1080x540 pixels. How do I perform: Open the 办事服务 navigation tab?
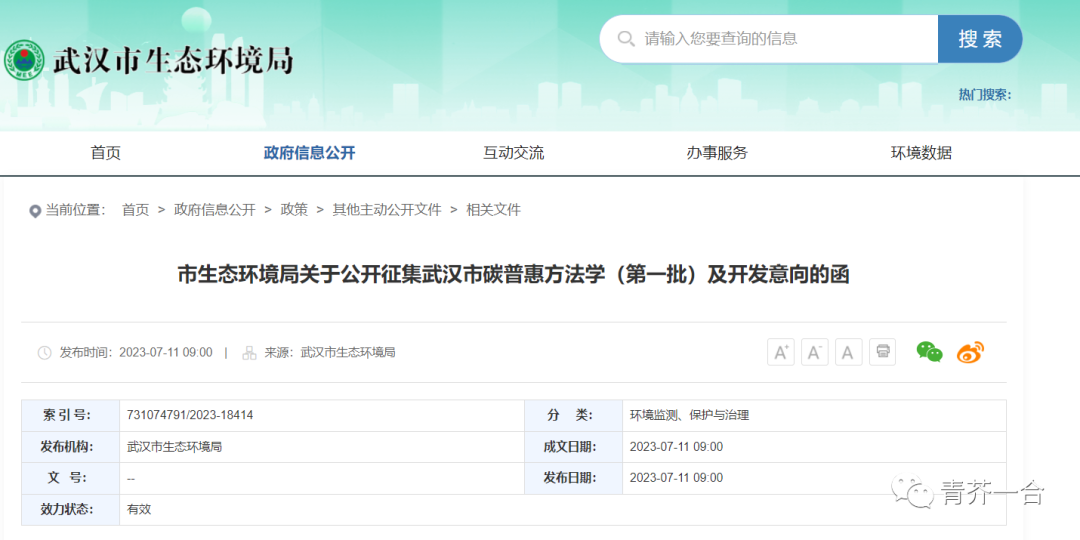click(x=717, y=153)
